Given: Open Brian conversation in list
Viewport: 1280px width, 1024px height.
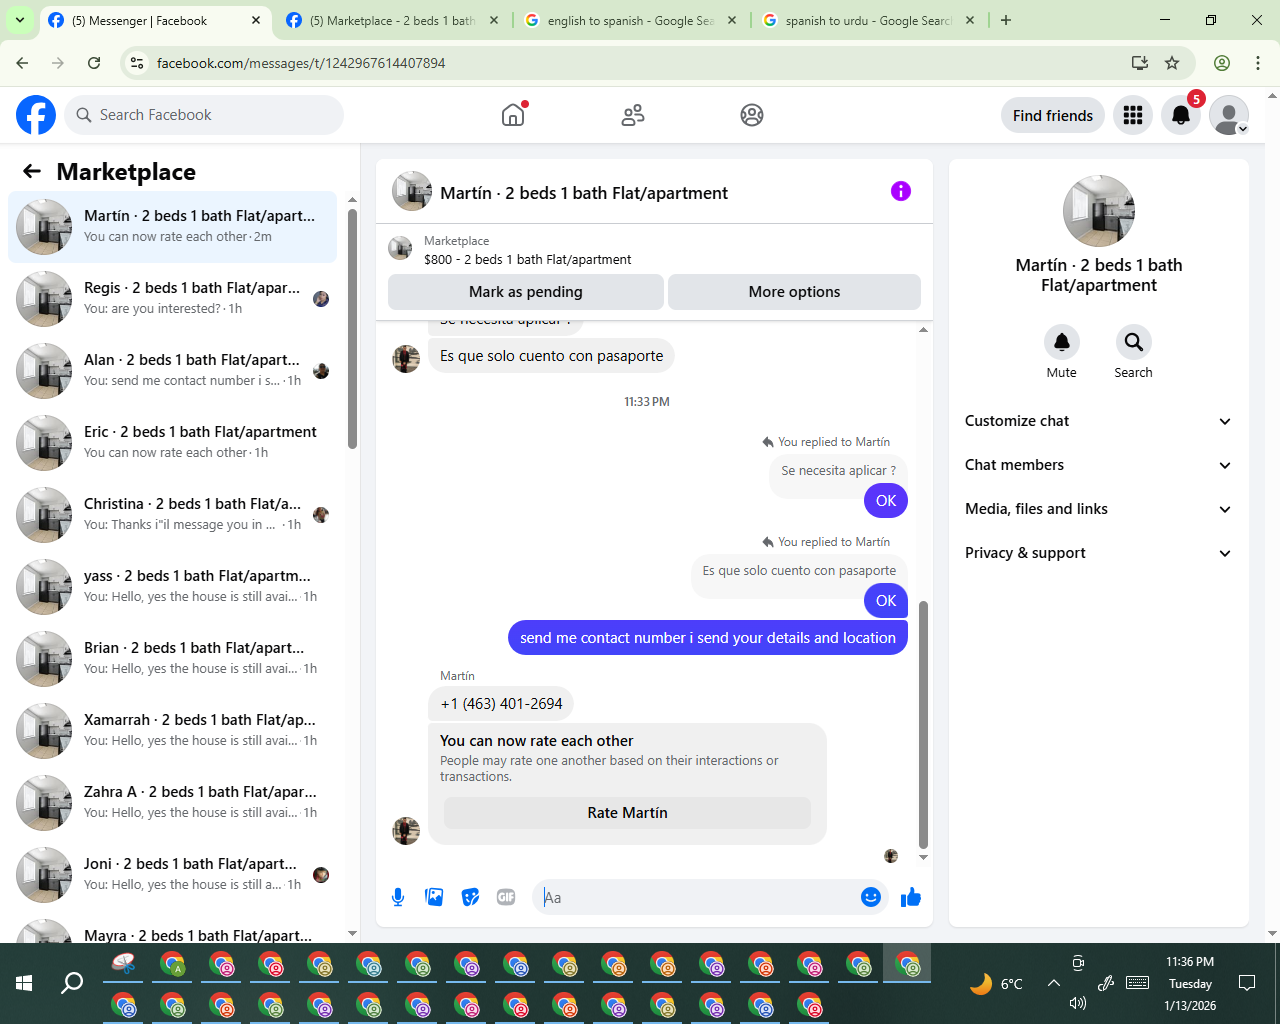Looking at the screenshot, I should click(172, 659).
